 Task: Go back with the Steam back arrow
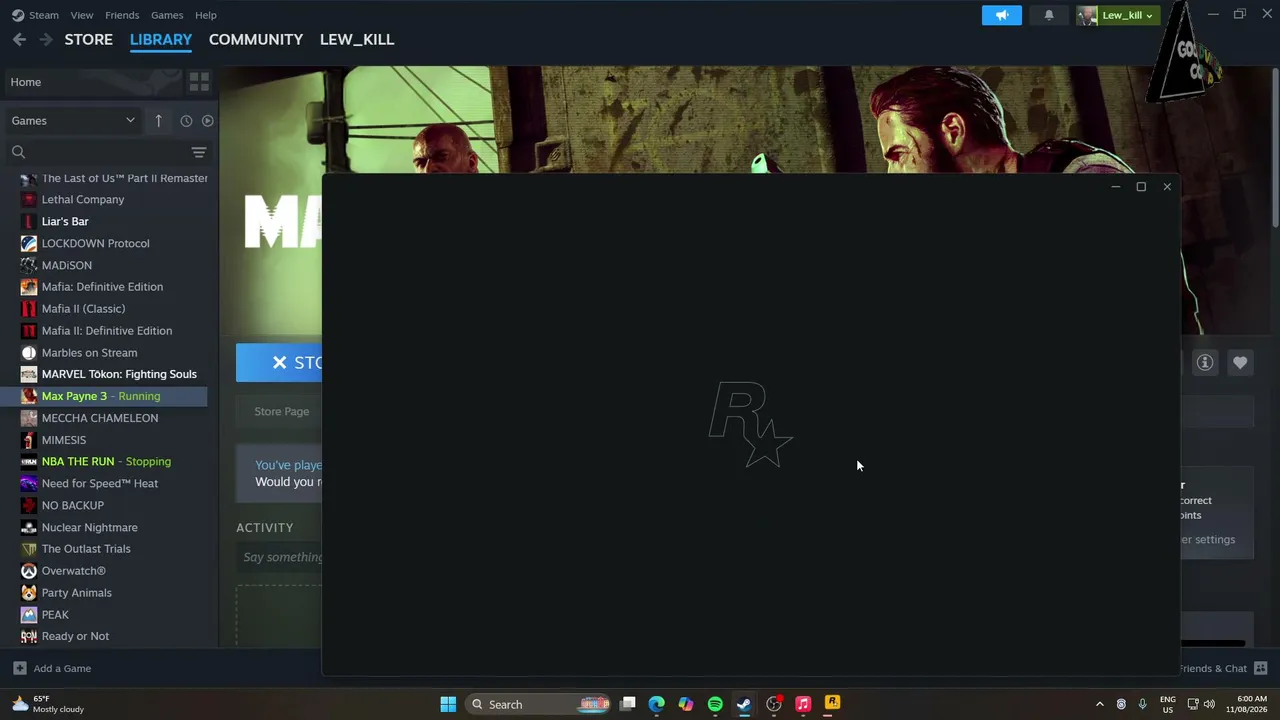tap(19, 39)
